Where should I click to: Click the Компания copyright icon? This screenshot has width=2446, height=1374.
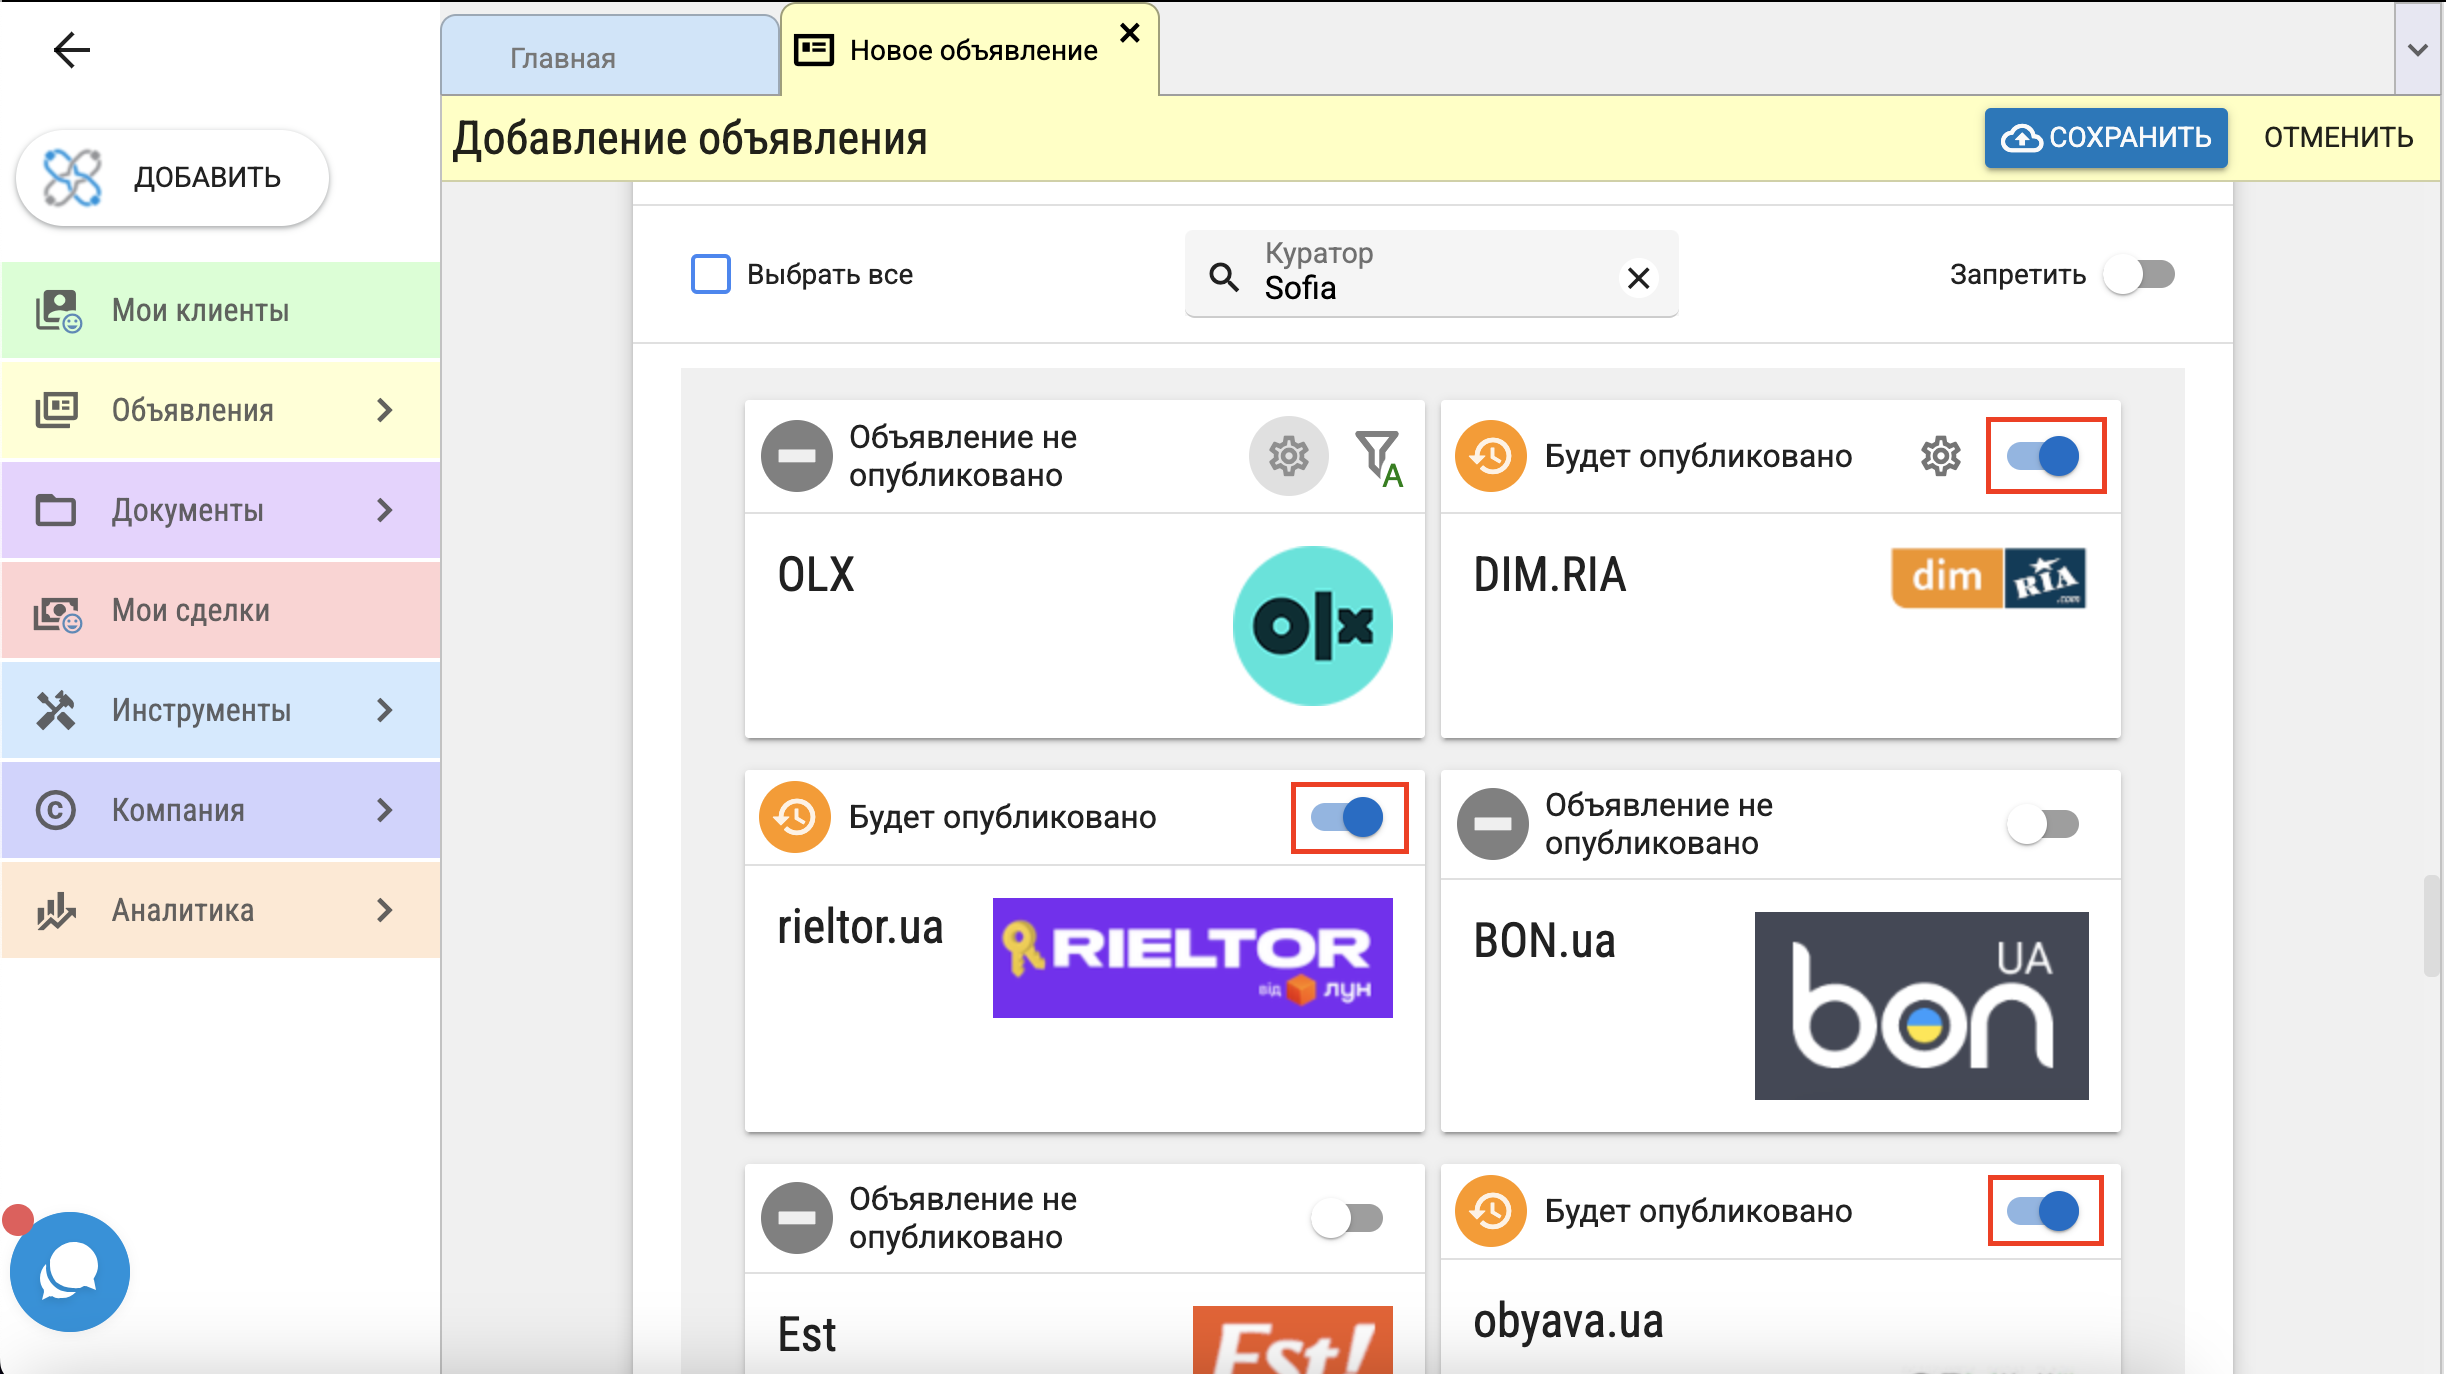coord(56,810)
